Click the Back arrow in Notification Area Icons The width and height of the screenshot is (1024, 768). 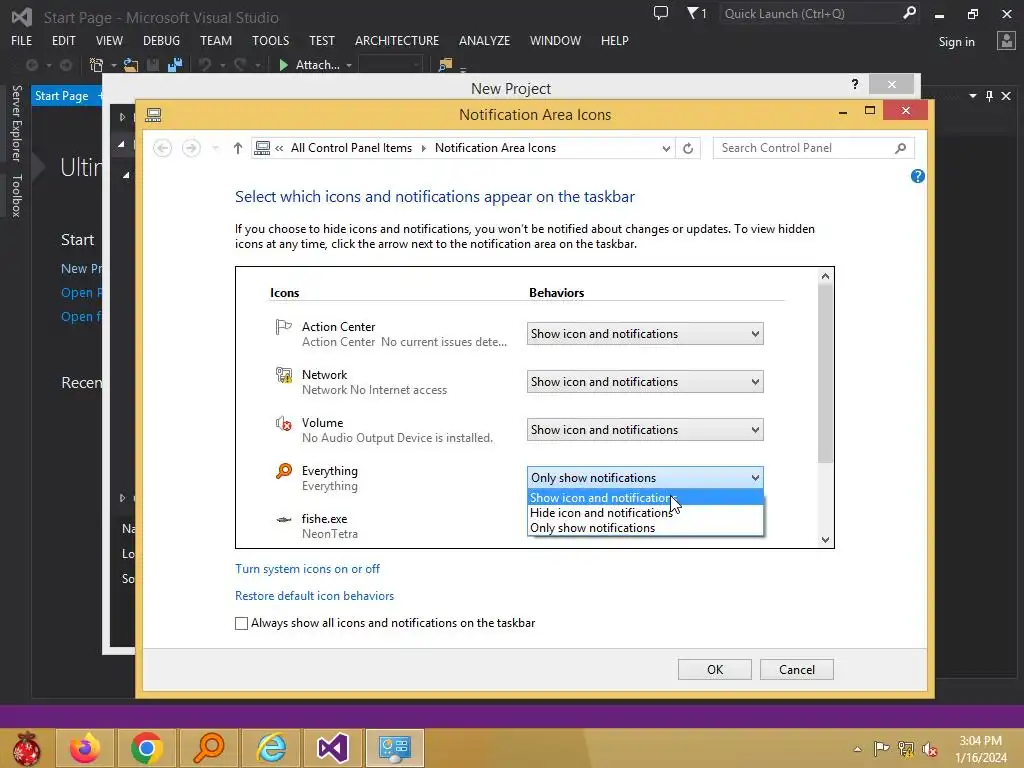pyautogui.click(x=163, y=148)
